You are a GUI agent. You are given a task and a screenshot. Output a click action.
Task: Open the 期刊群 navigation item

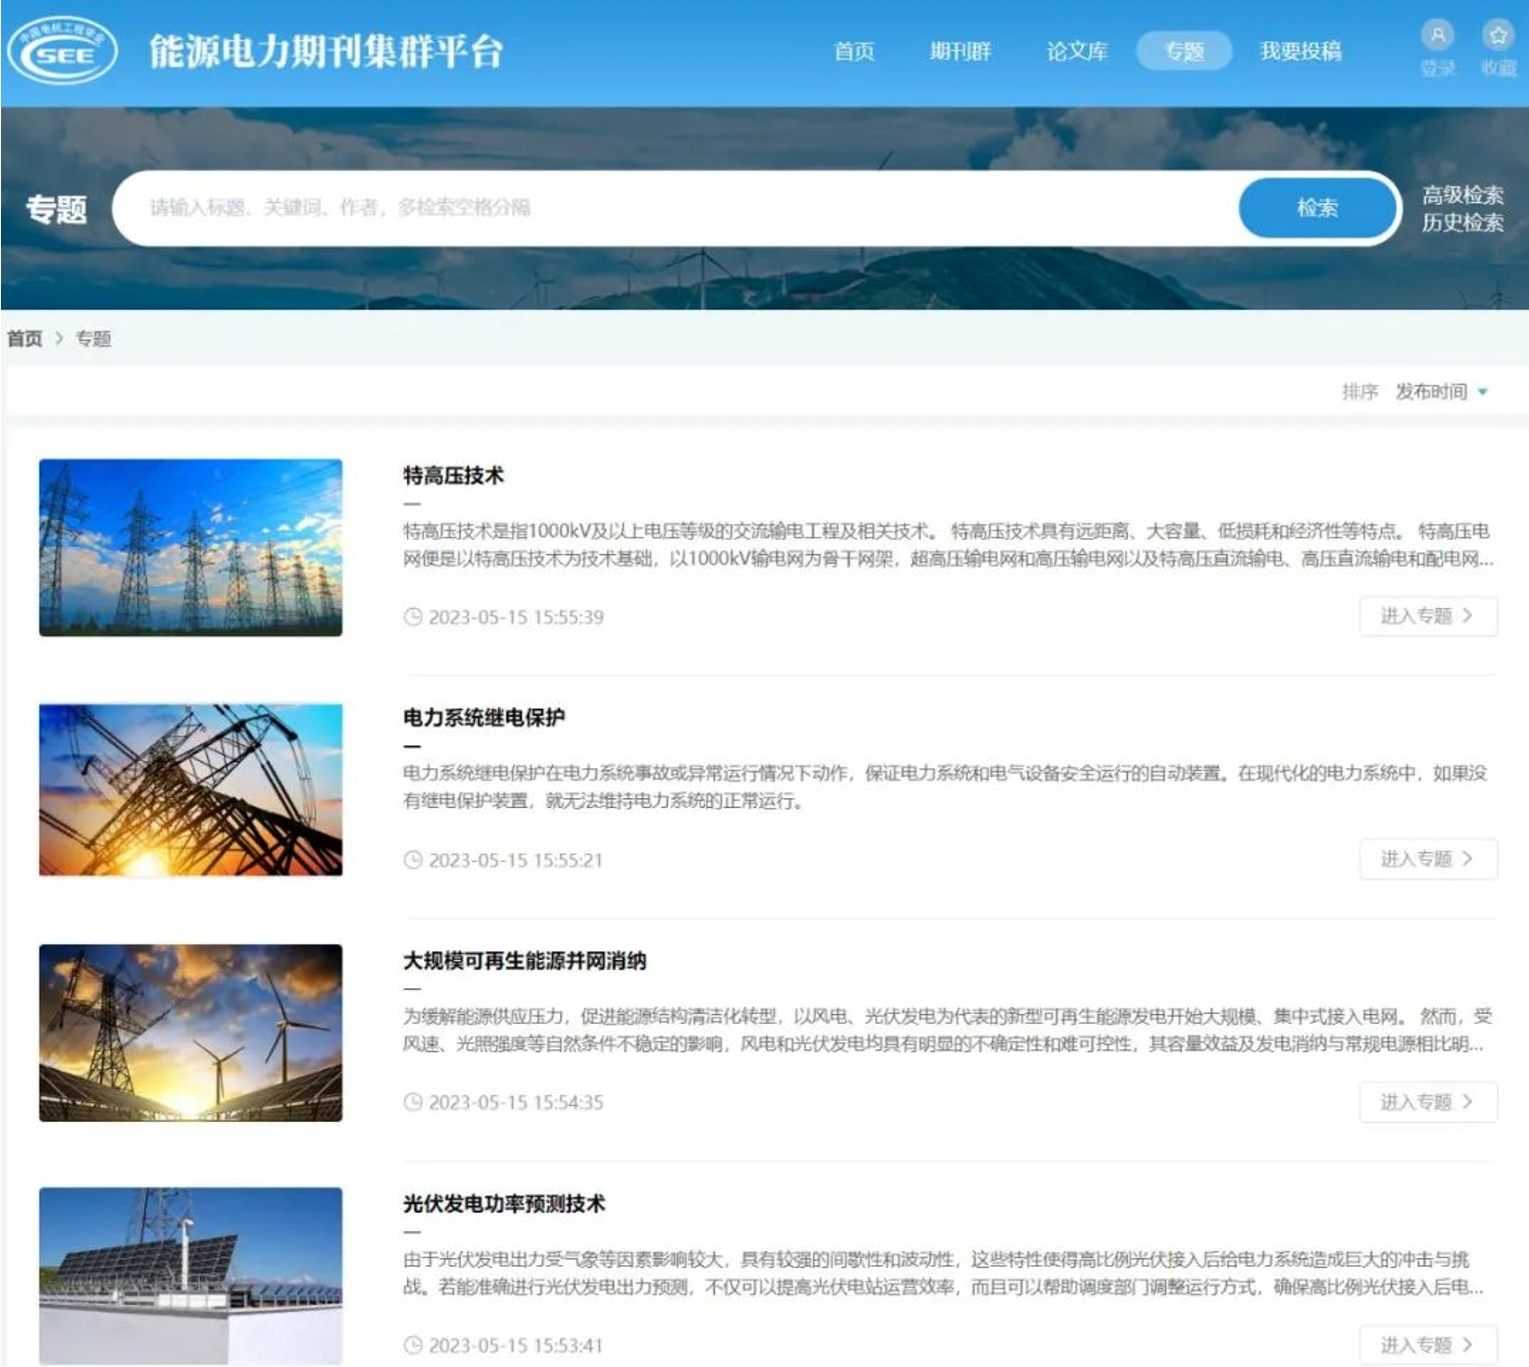click(960, 51)
